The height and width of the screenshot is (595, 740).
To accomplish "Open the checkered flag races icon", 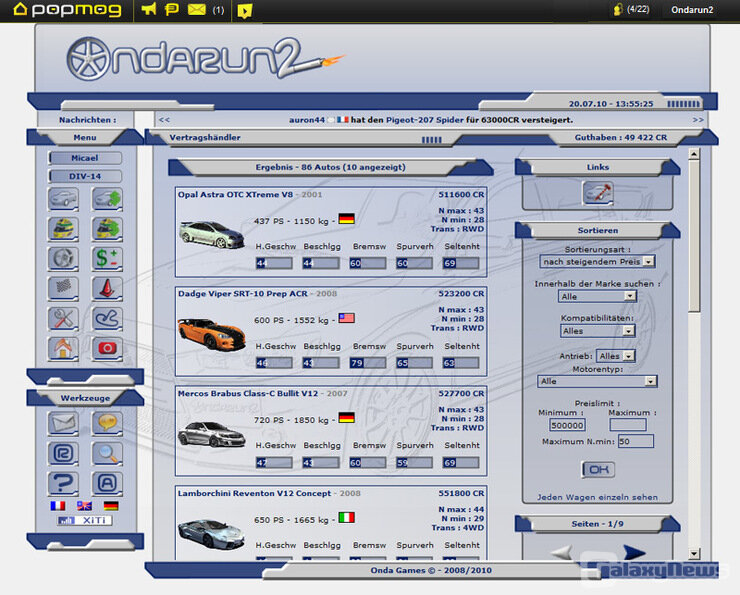I will click(x=63, y=288).
